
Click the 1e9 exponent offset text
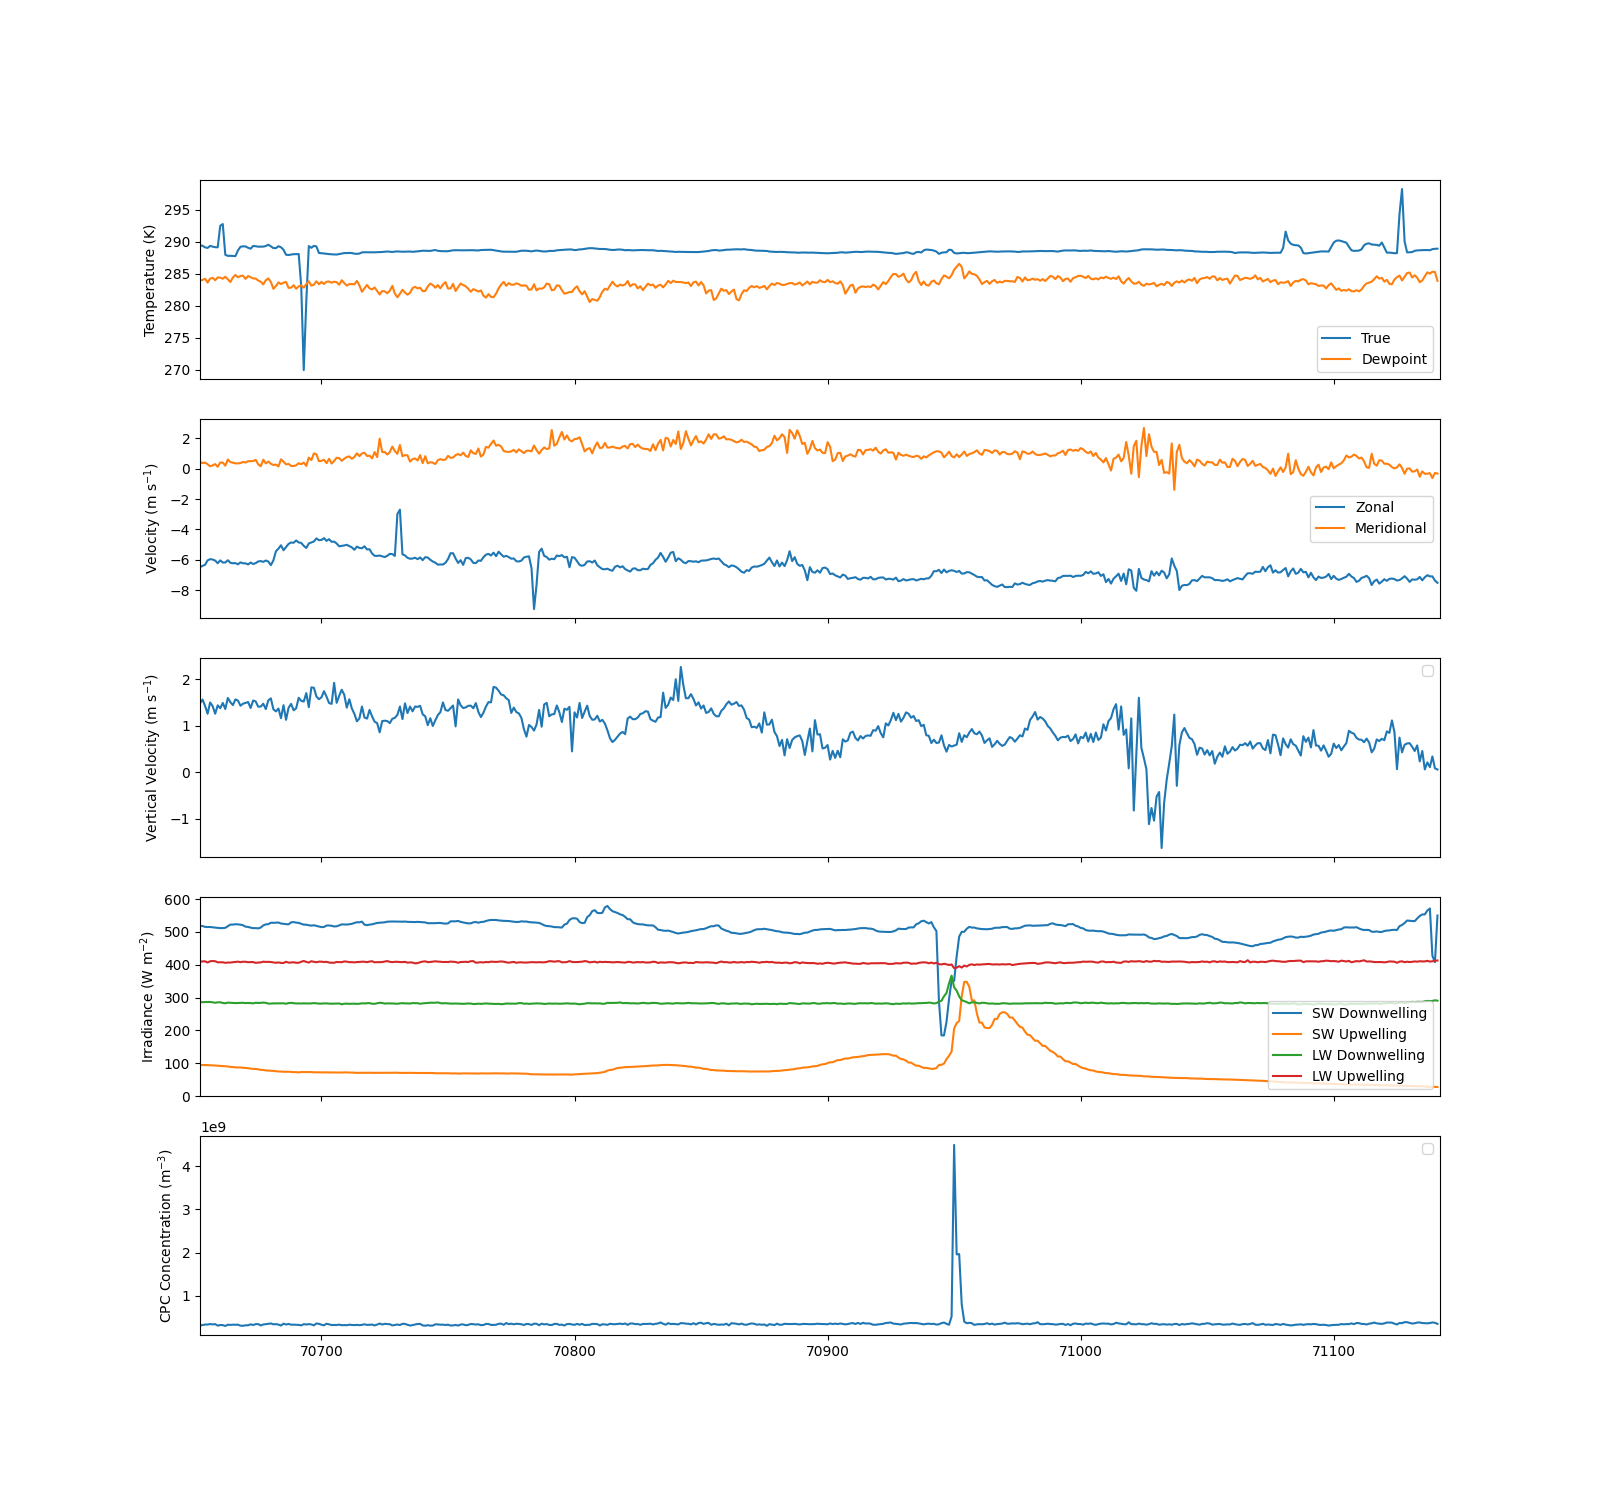click(x=213, y=1127)
